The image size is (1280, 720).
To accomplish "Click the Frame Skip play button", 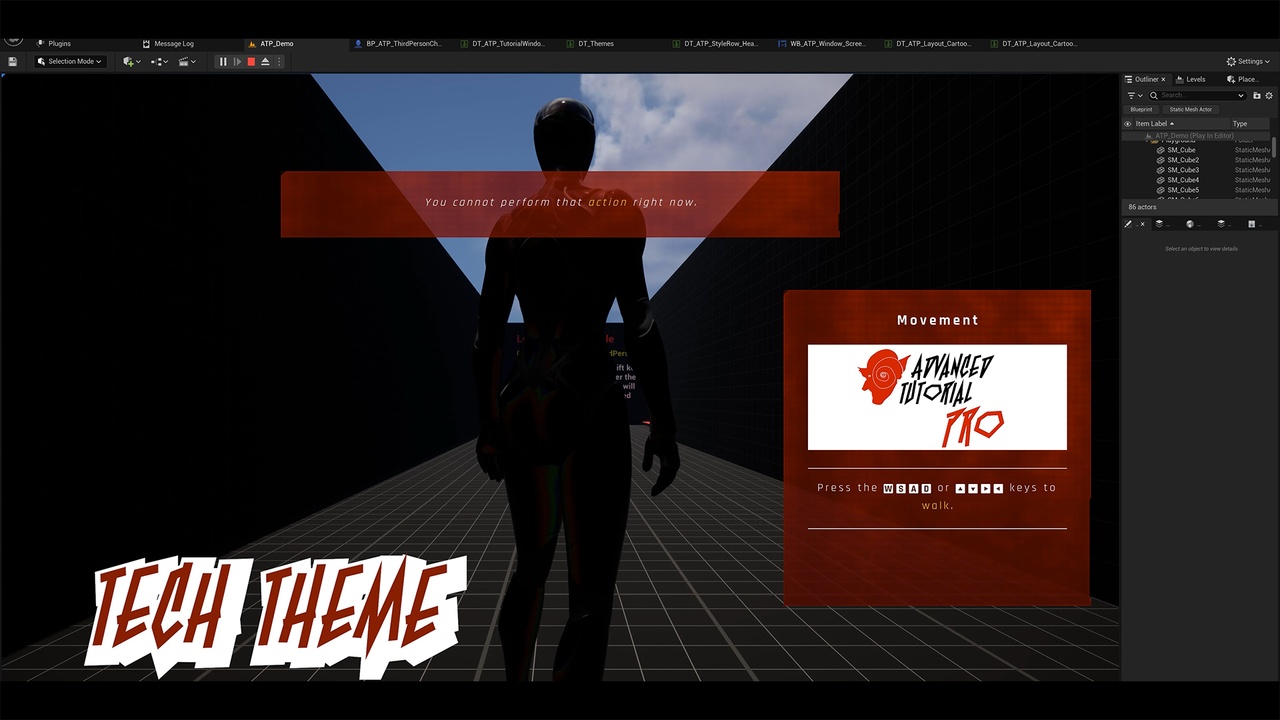I will click(237, 61).
